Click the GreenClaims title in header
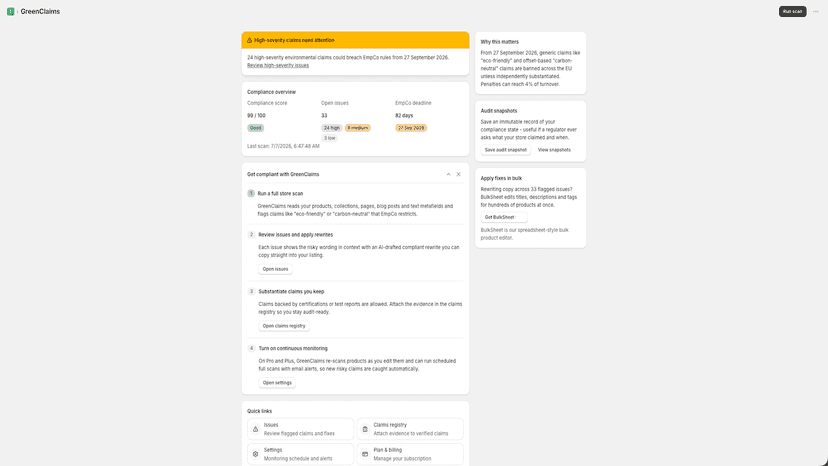Image resolution: width=828 pixels, height=466 pixels. [x=40, y=11]
